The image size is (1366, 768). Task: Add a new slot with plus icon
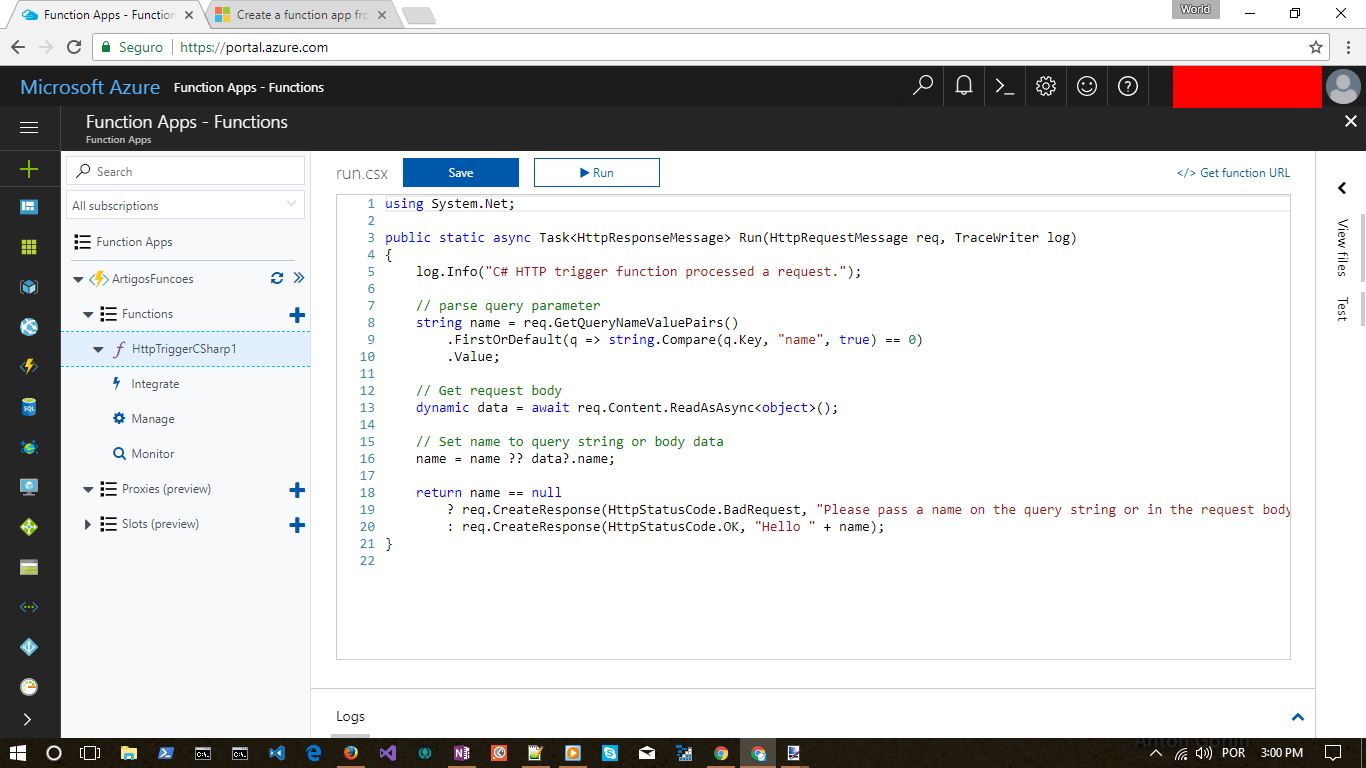[297, 525]
